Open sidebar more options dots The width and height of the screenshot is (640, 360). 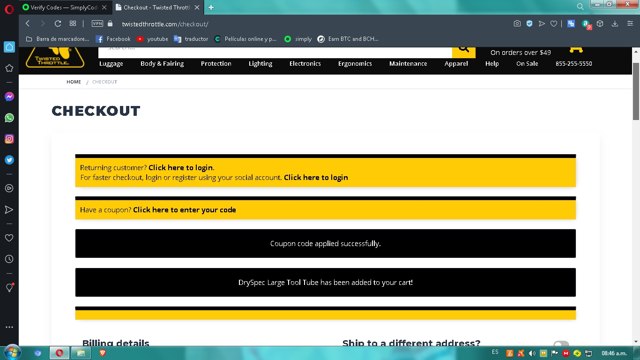click(9, 327)
